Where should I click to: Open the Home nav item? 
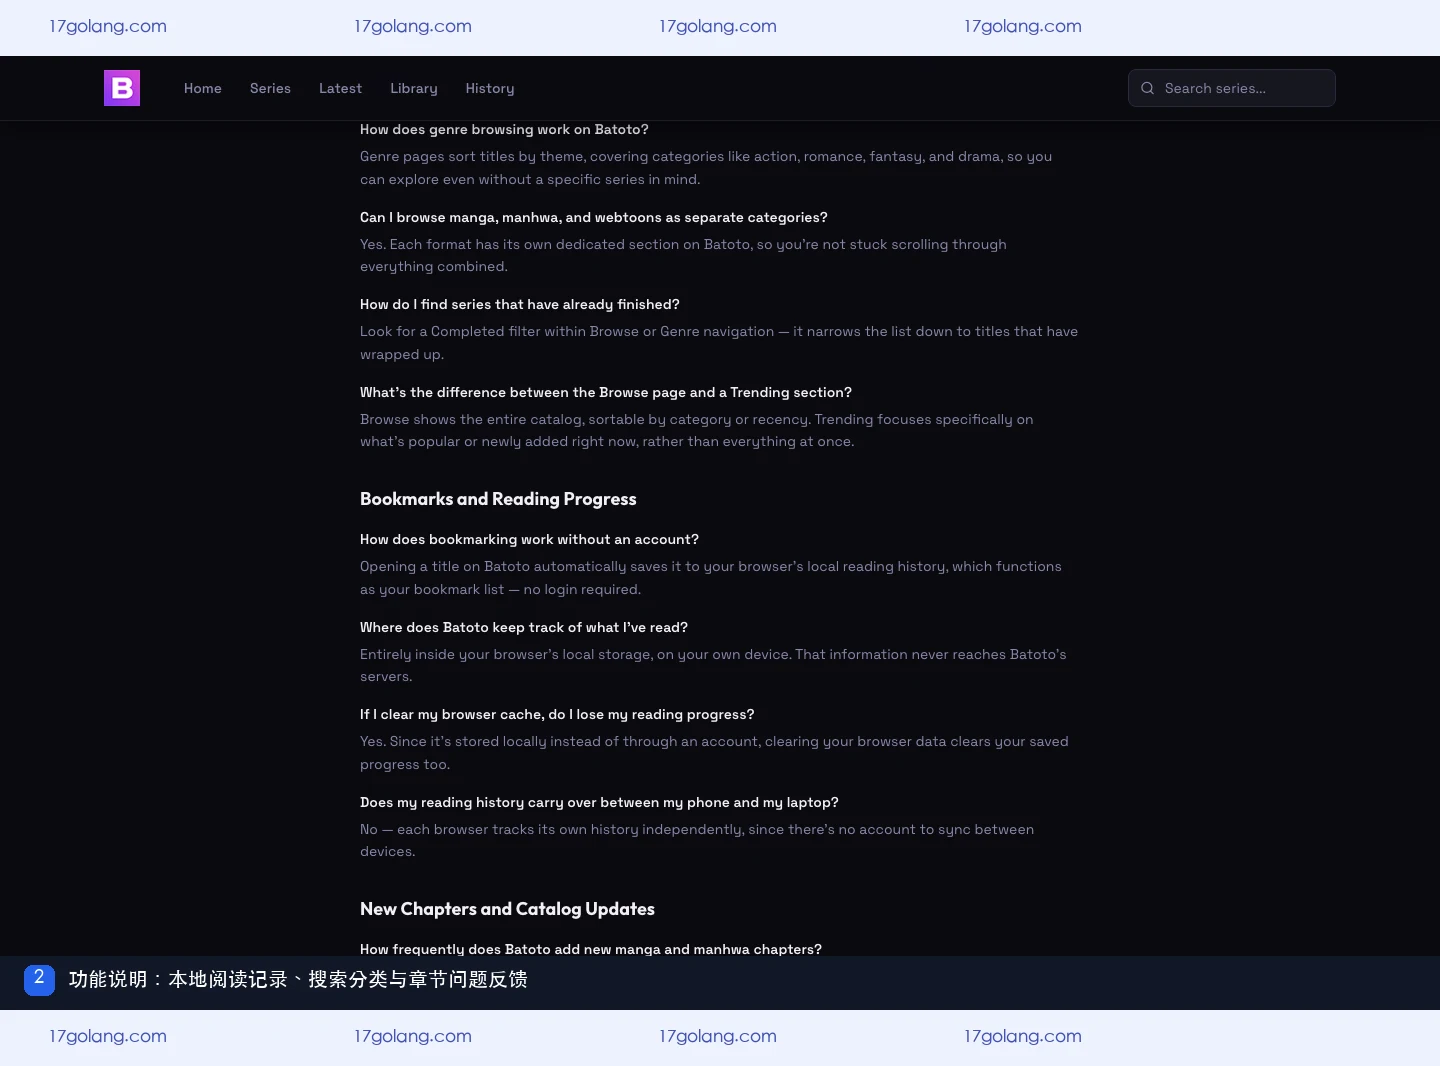[x=203, y=88]
